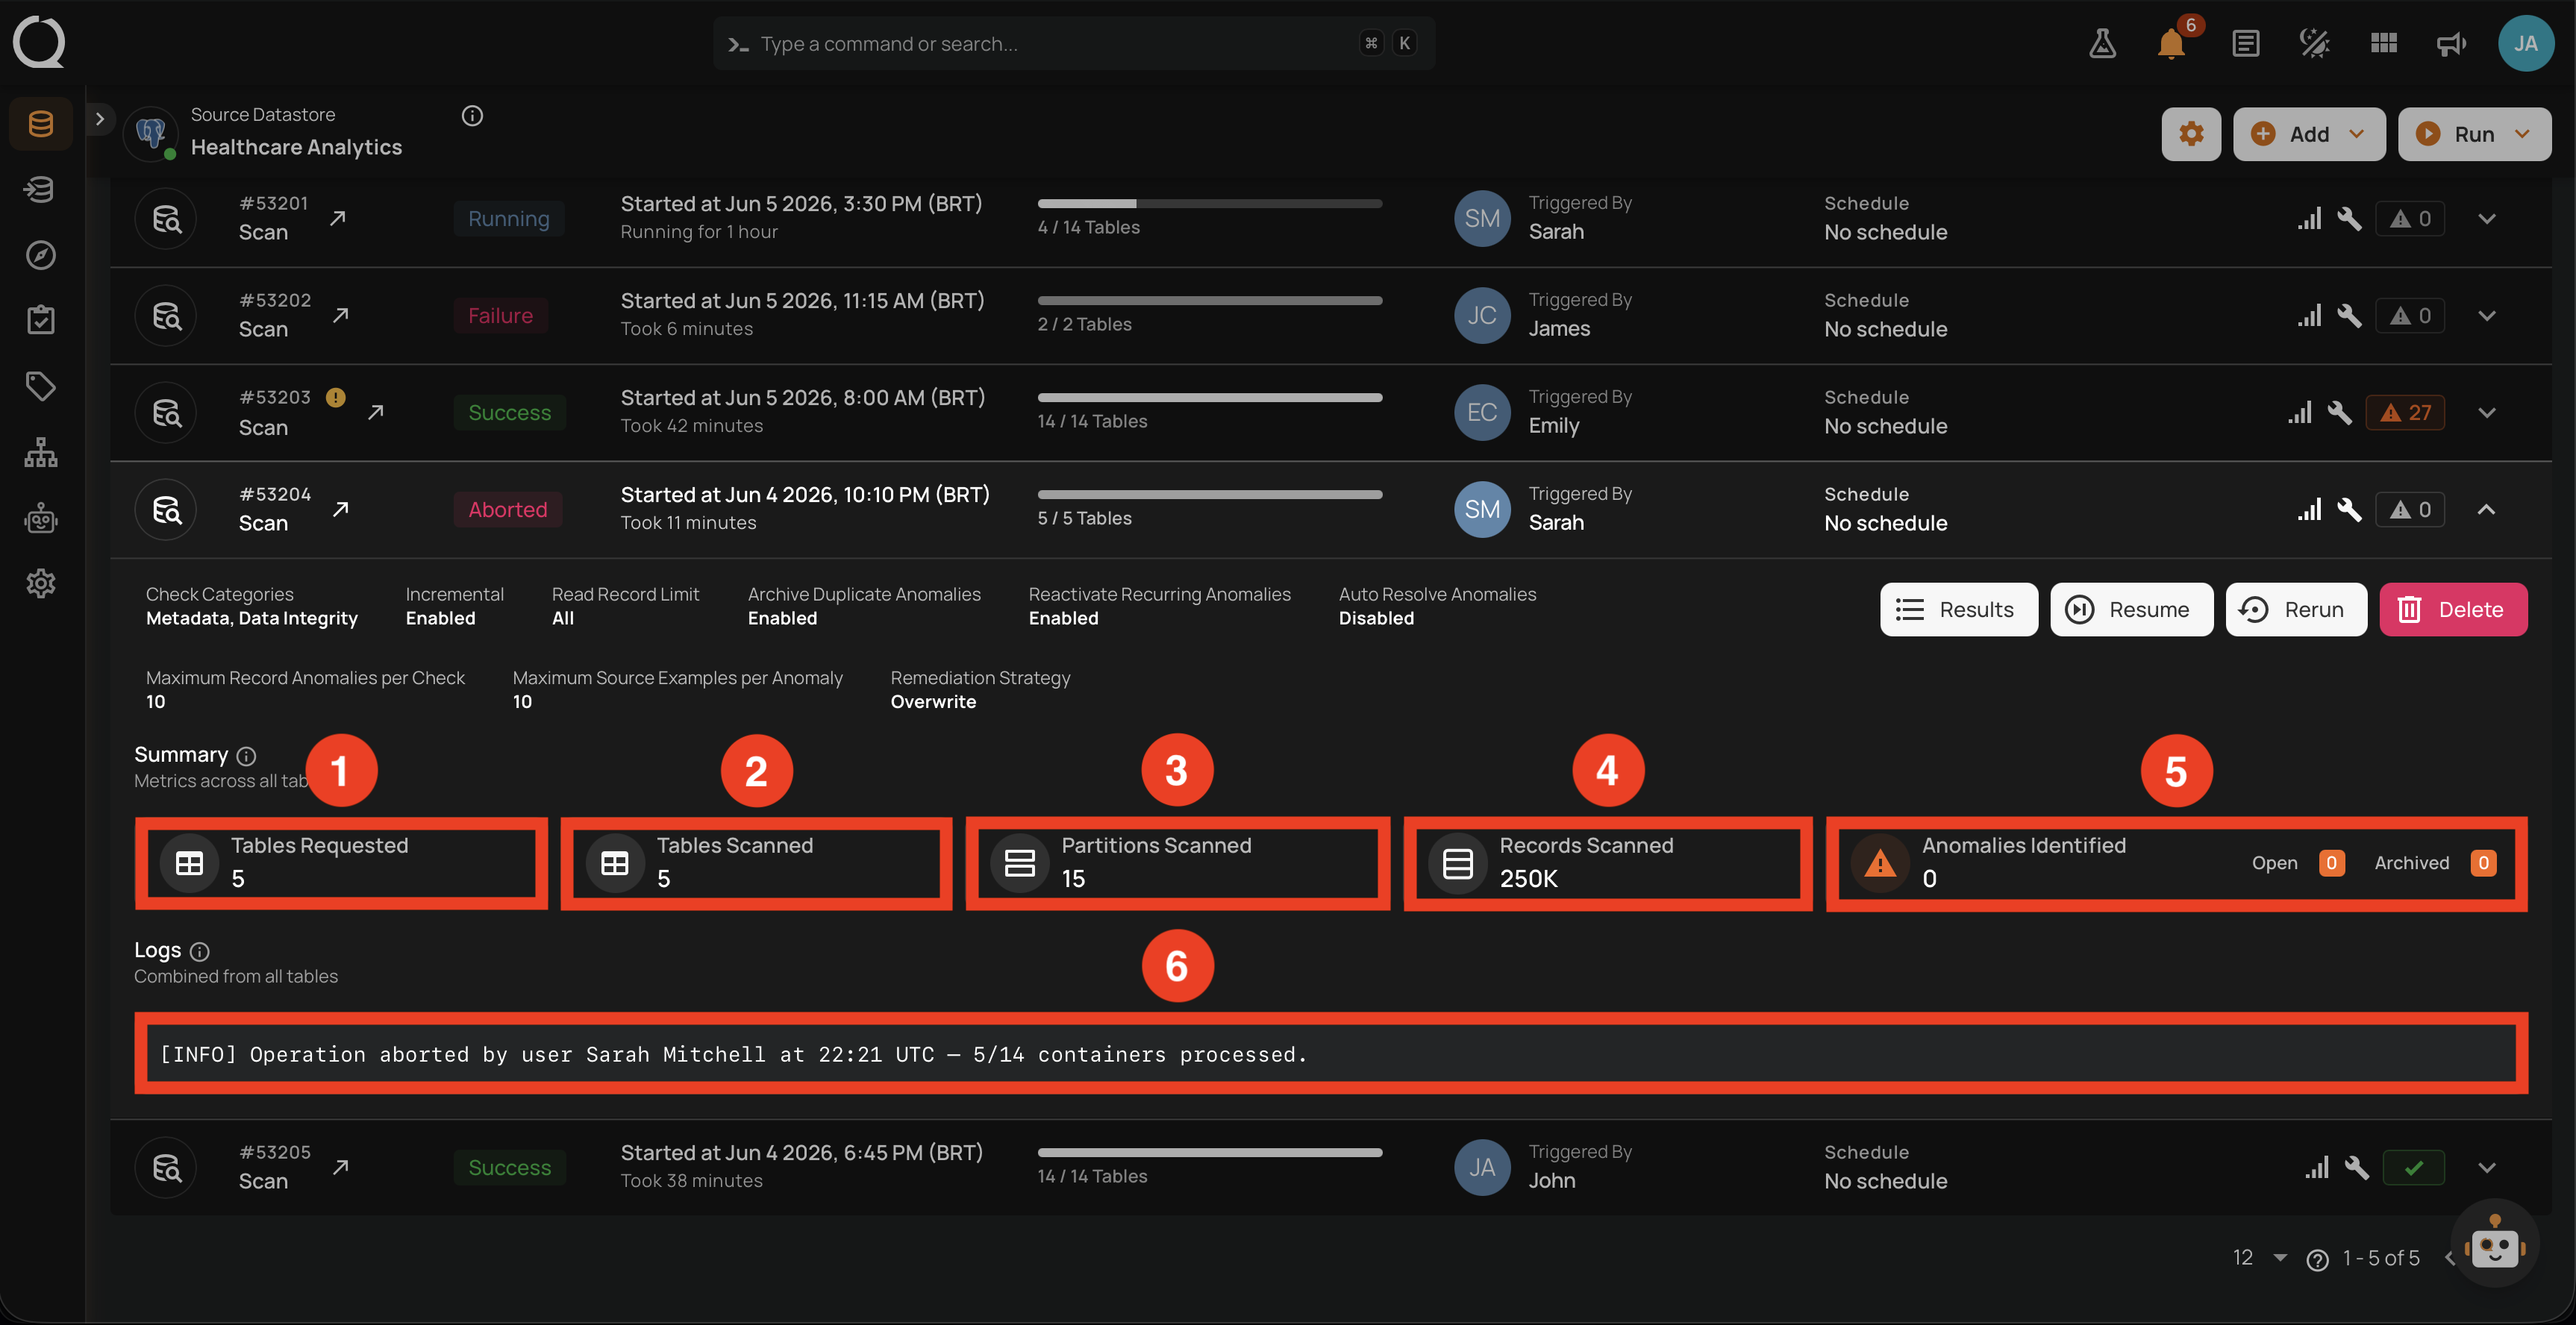2576x1325 pixels.
Task: Click the Open anomalies count badge
Action: [2331, 863]
